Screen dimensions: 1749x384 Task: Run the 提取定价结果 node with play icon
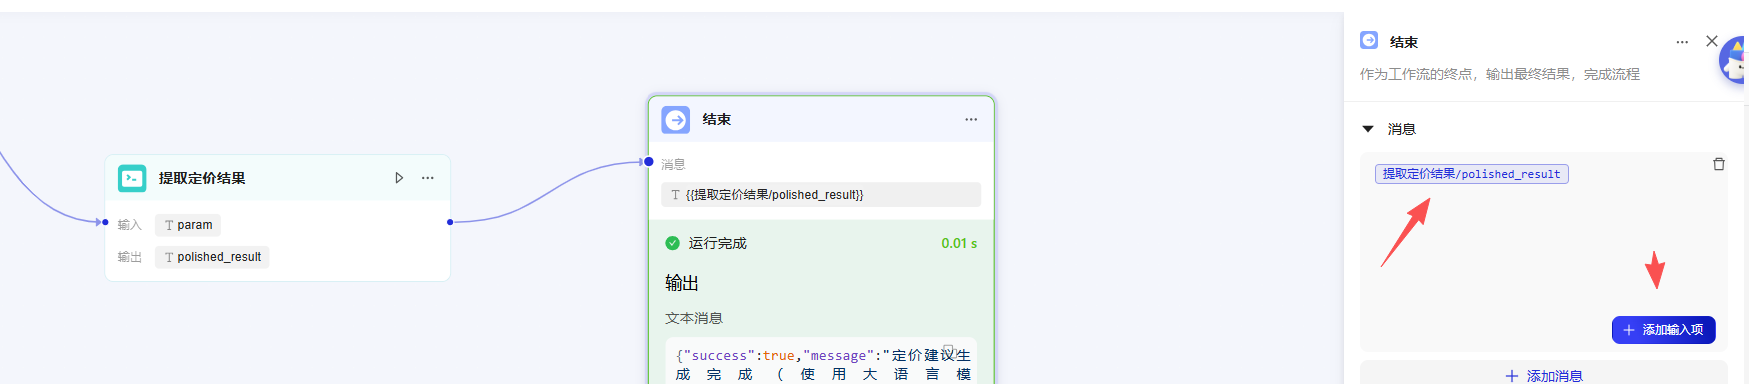click(x=399, y=178)
